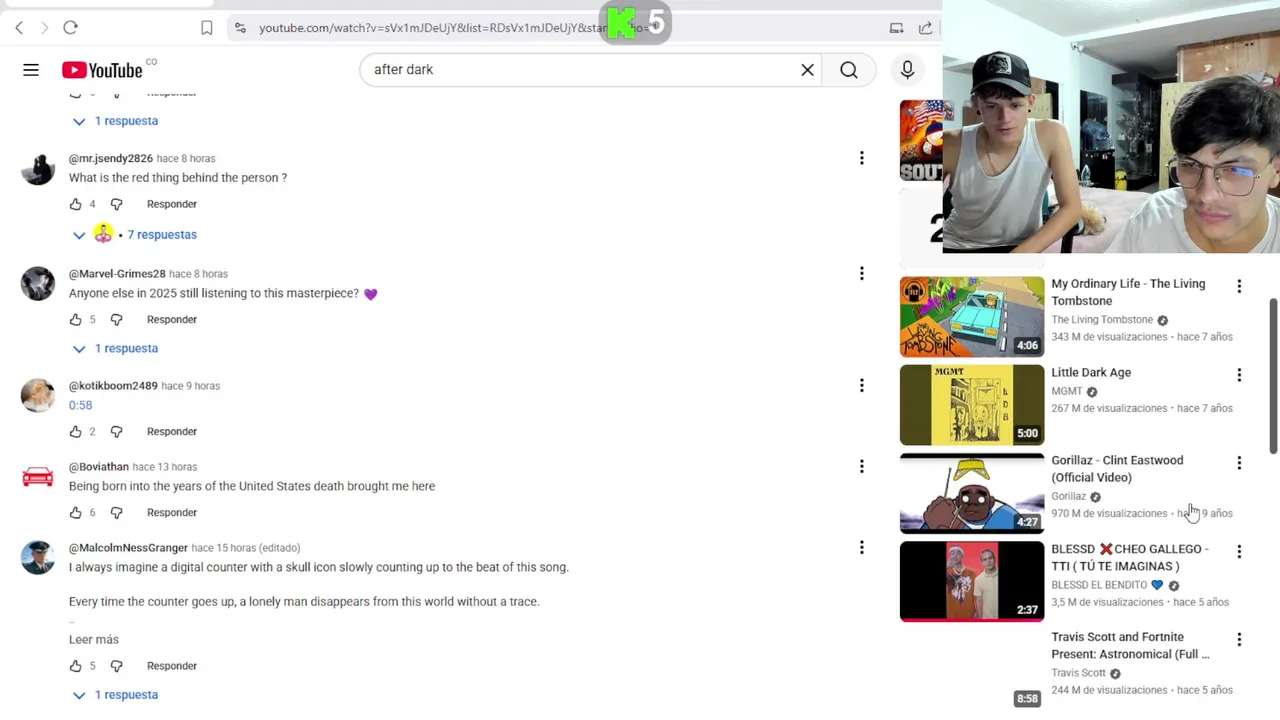Screen dimensions: 1280x720
Task: Like @Boviathan's comment
Action: (x=76, y=513)
